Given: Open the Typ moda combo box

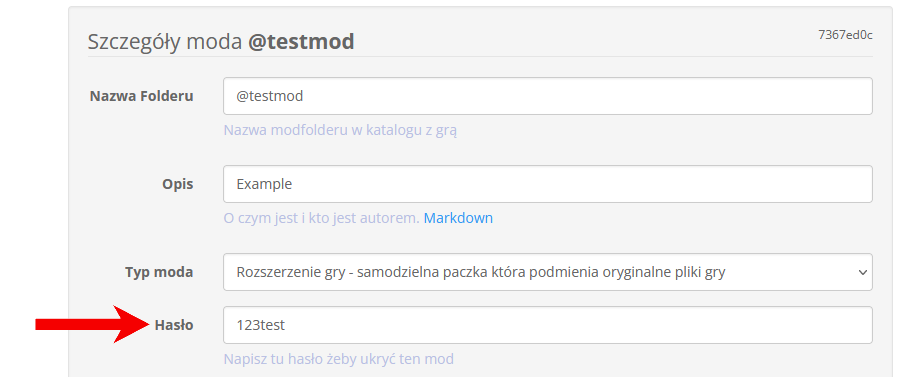Looking at the screenshot, I should click(x=548, y=272).
